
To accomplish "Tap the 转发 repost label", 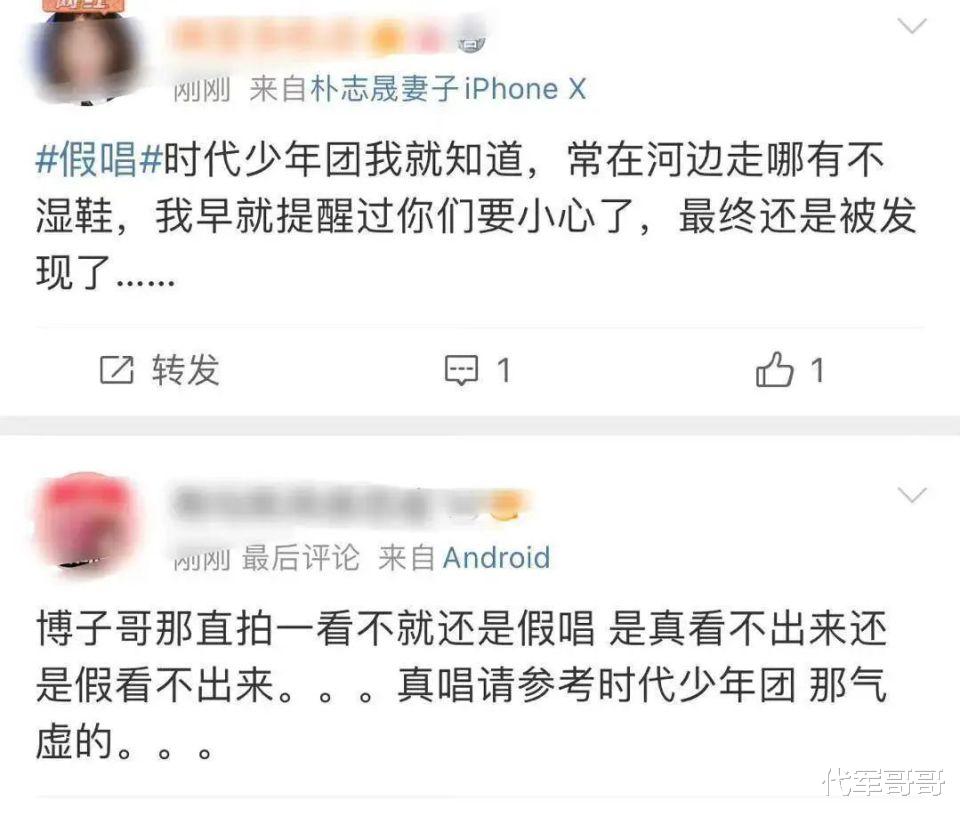I will (186, 370).
